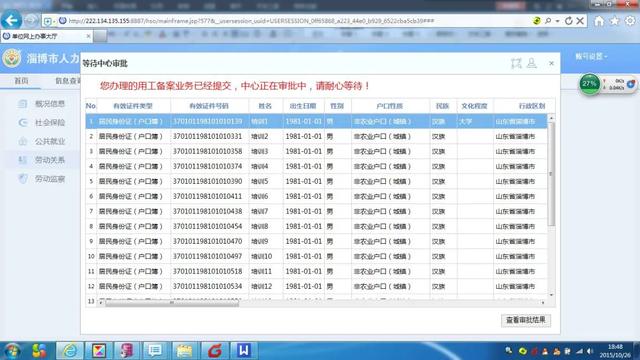The width and height of the screenshot is (640, 360).
Task: Select table row with ID 370101198101010470
Action: point(316,241)
